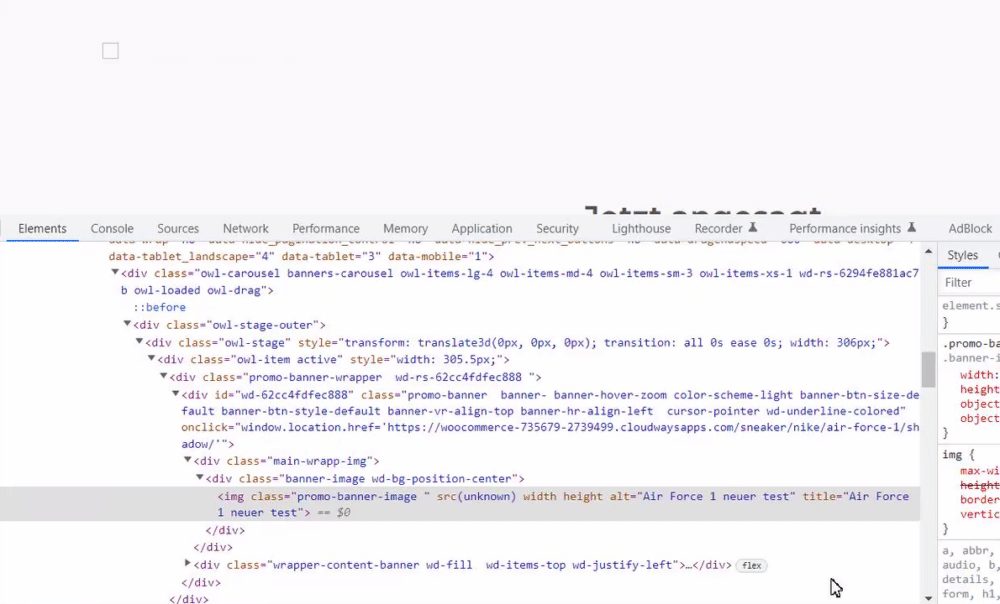
Task: Open the Application tab
Action: tap(482, 228)
